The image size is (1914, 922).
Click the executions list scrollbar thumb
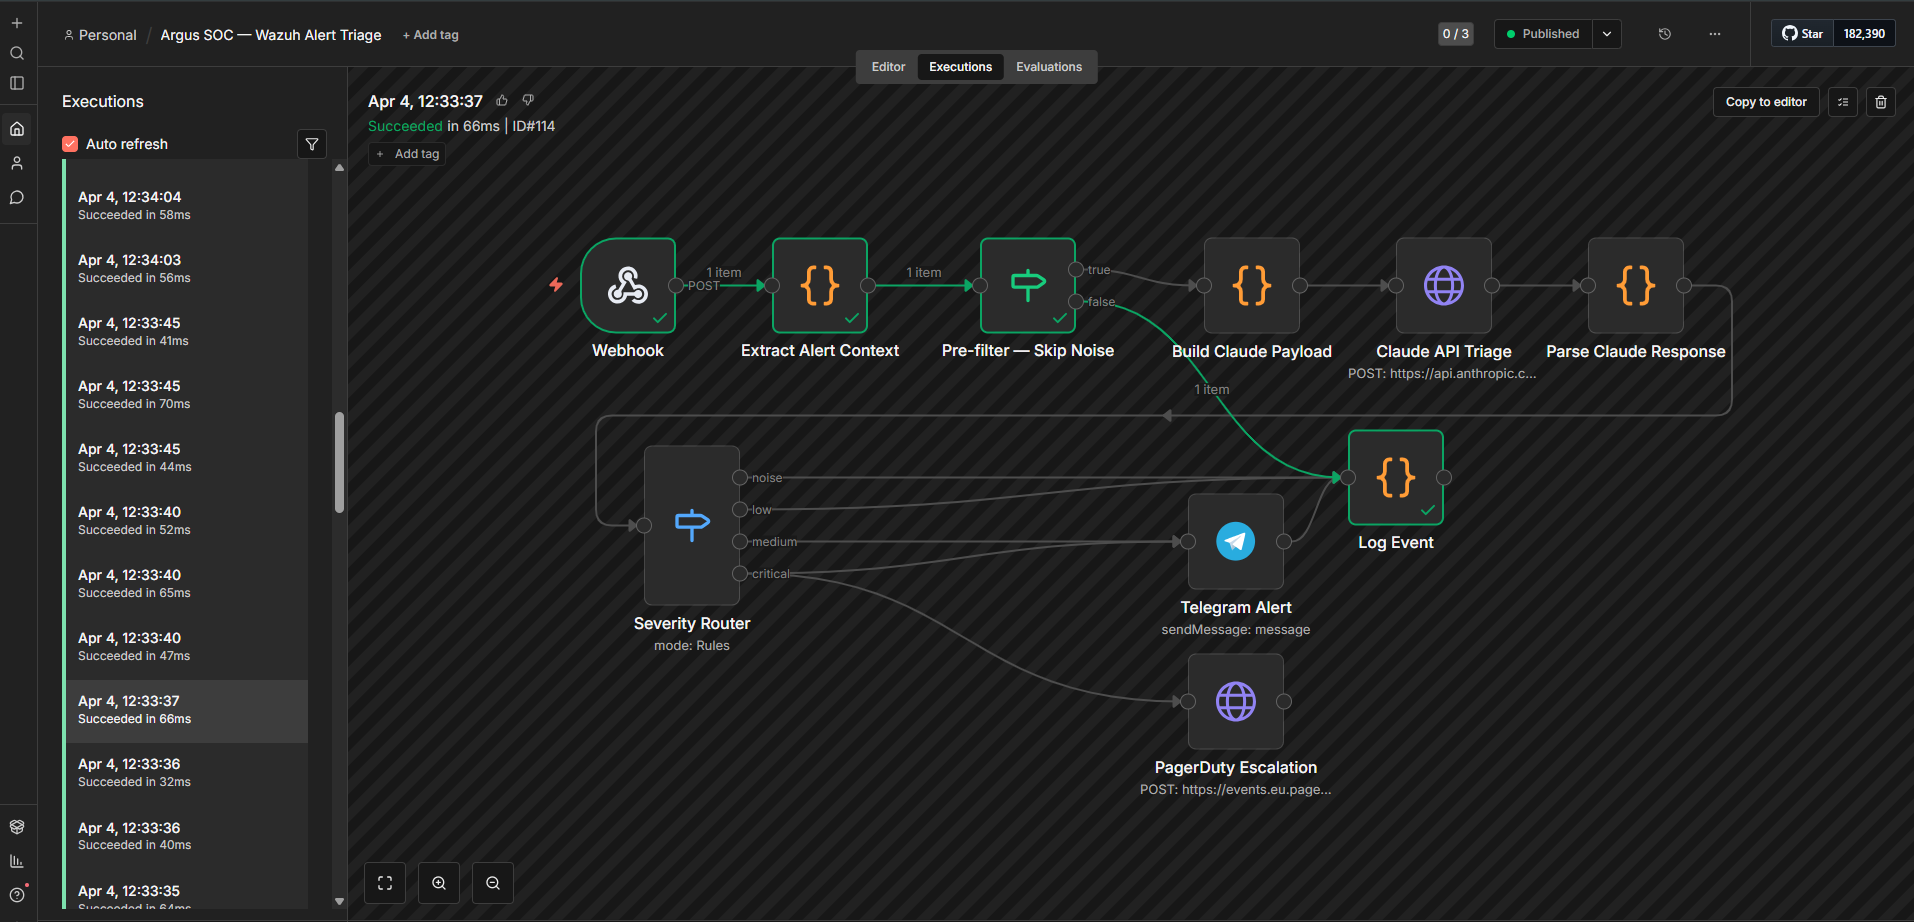(x=339, y=462)
